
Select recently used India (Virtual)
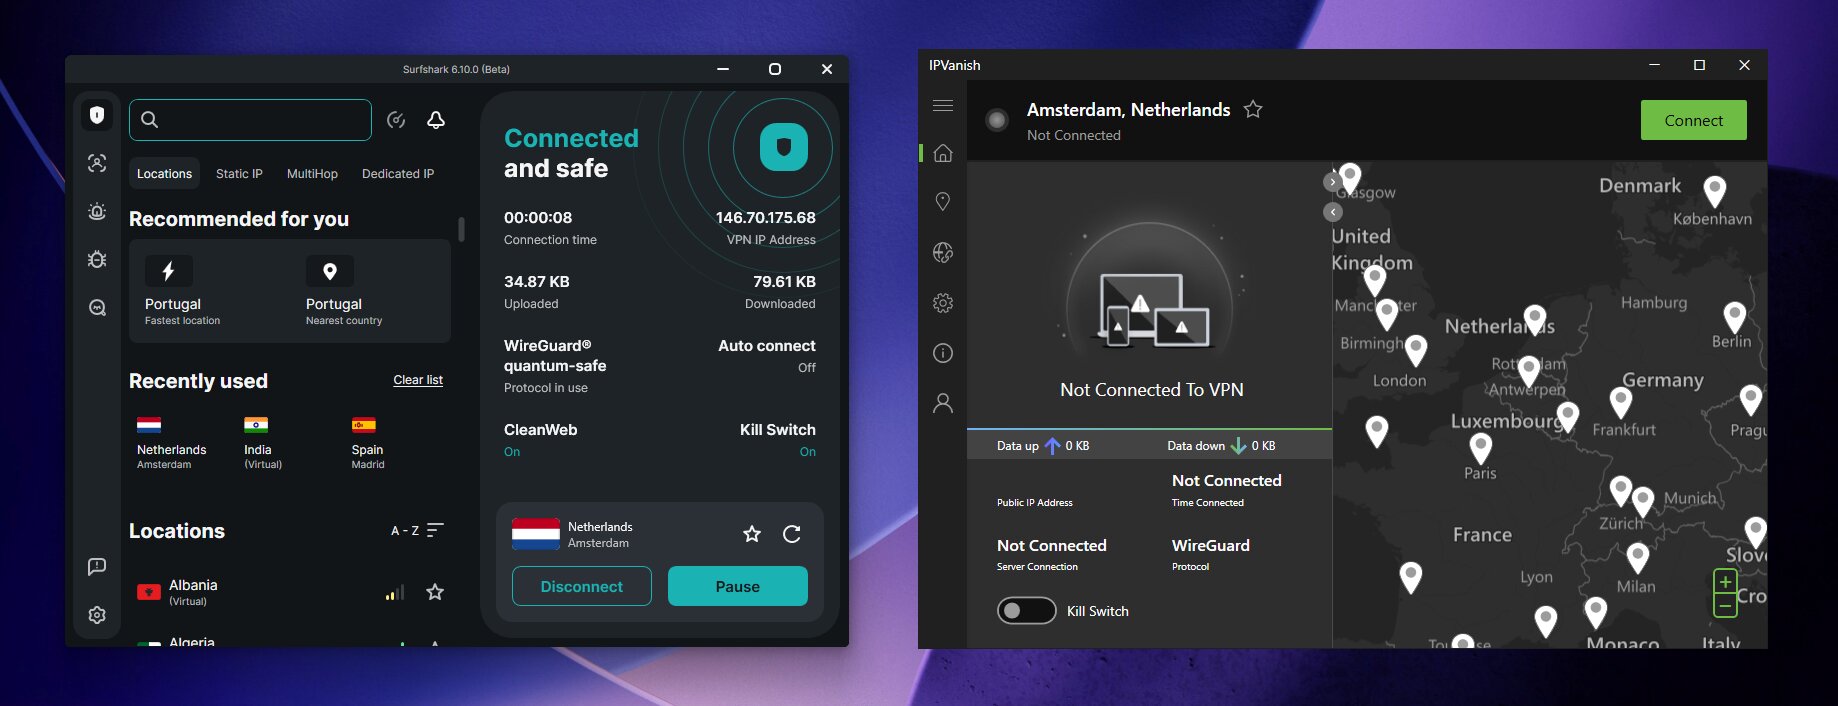(x=263, y=443)
